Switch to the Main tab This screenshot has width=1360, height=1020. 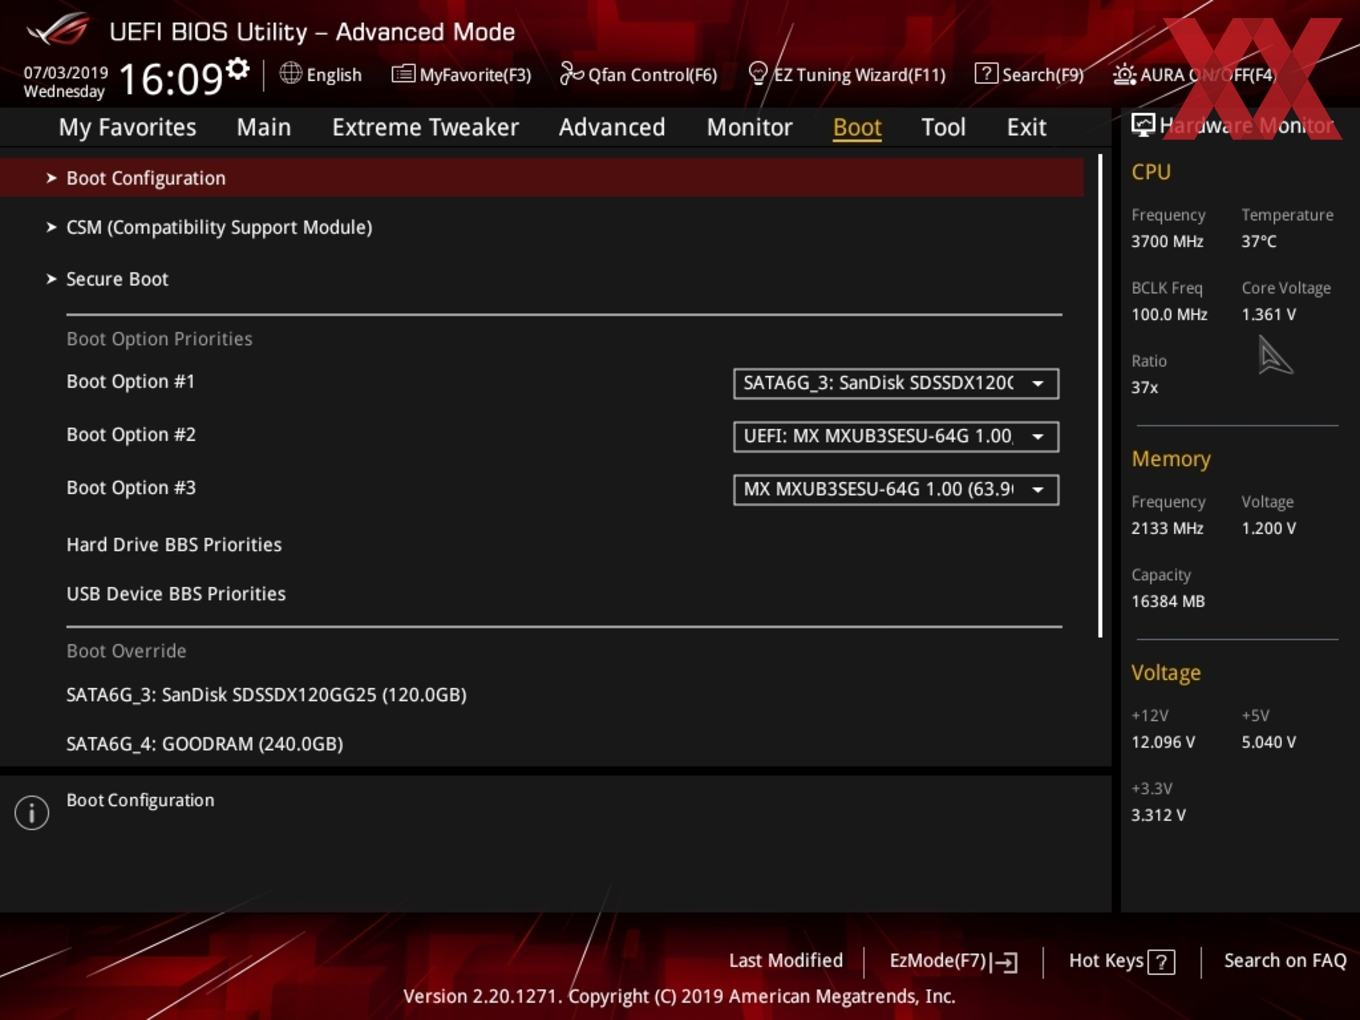pos(264,127)
